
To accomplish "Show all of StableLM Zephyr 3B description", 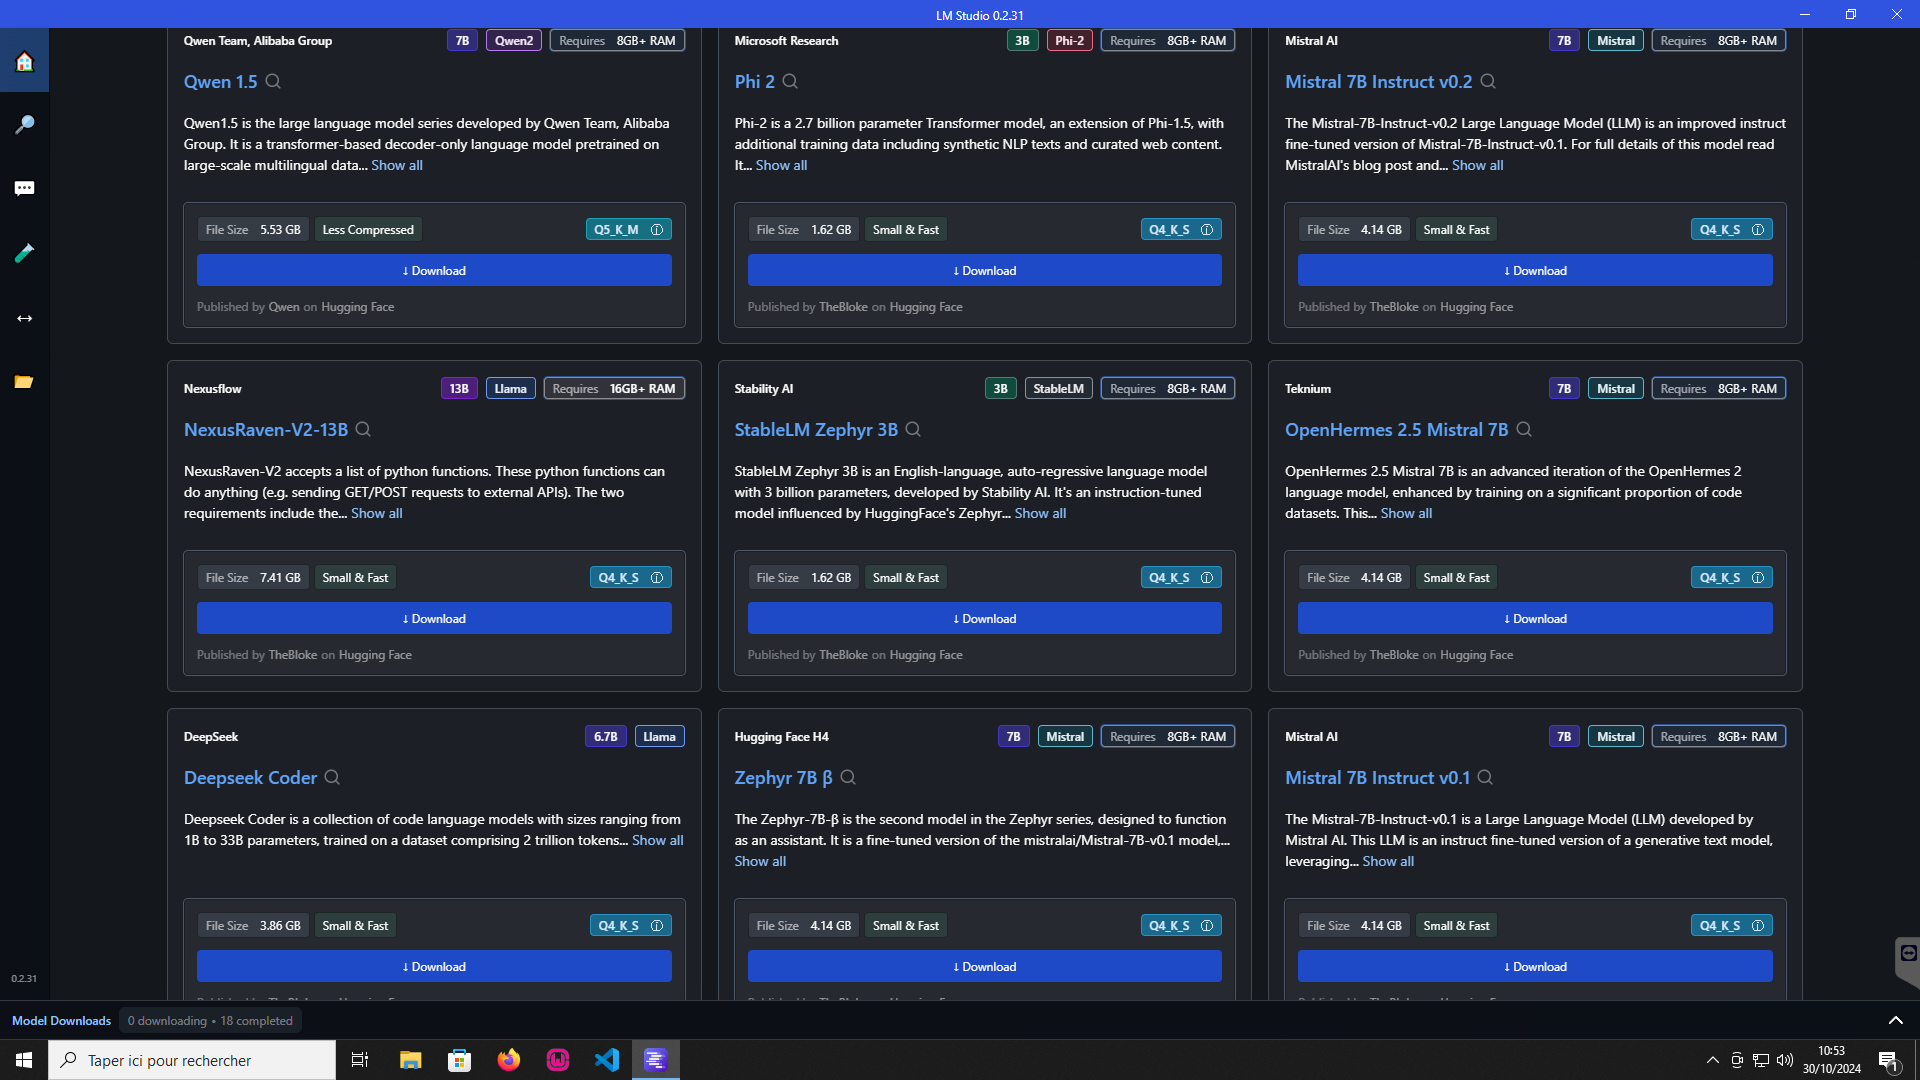I will [x=1040, y=513].
